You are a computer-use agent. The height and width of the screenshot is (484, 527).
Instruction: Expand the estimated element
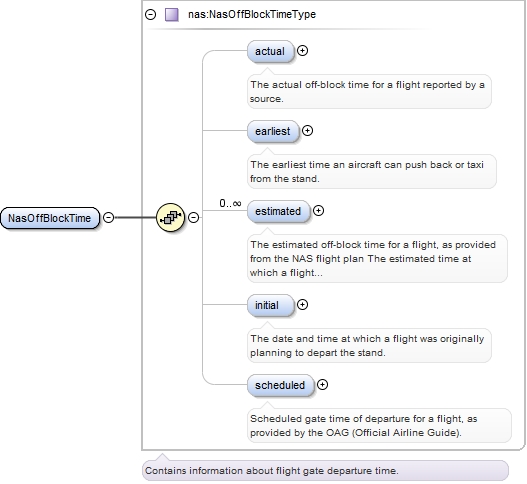[x=318, y=211]
